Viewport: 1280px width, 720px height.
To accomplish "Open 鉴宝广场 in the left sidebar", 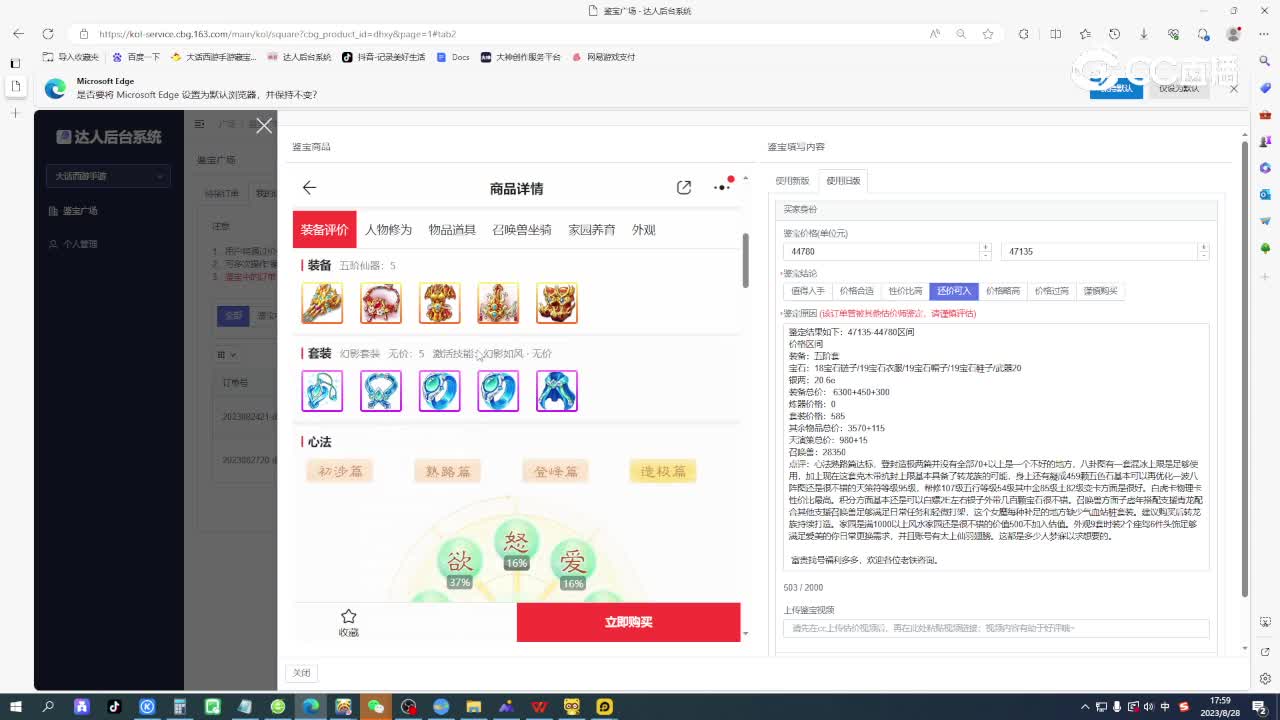I will pos(80,211).
